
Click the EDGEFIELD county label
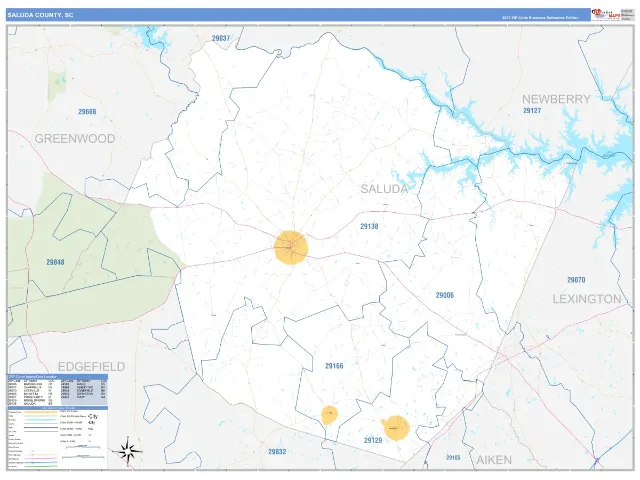point(91,367)
